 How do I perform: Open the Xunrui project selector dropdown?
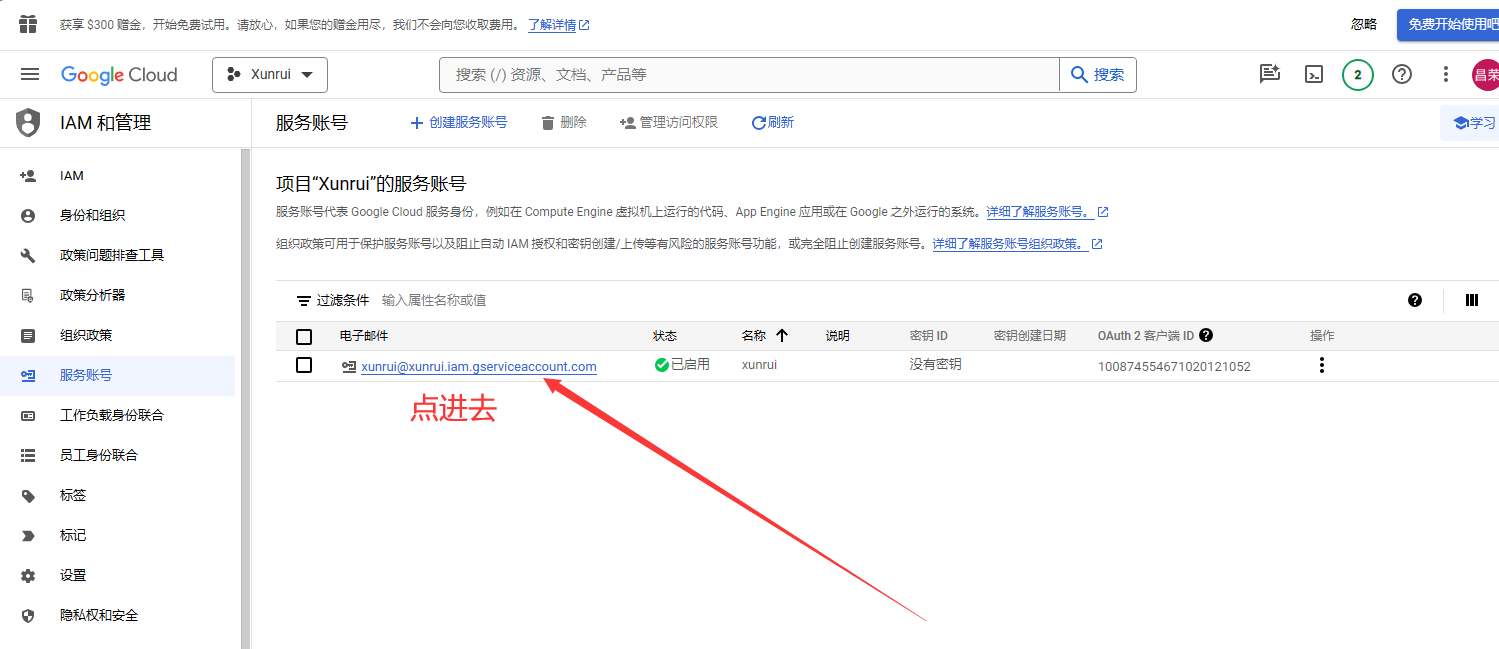point(270,75)
